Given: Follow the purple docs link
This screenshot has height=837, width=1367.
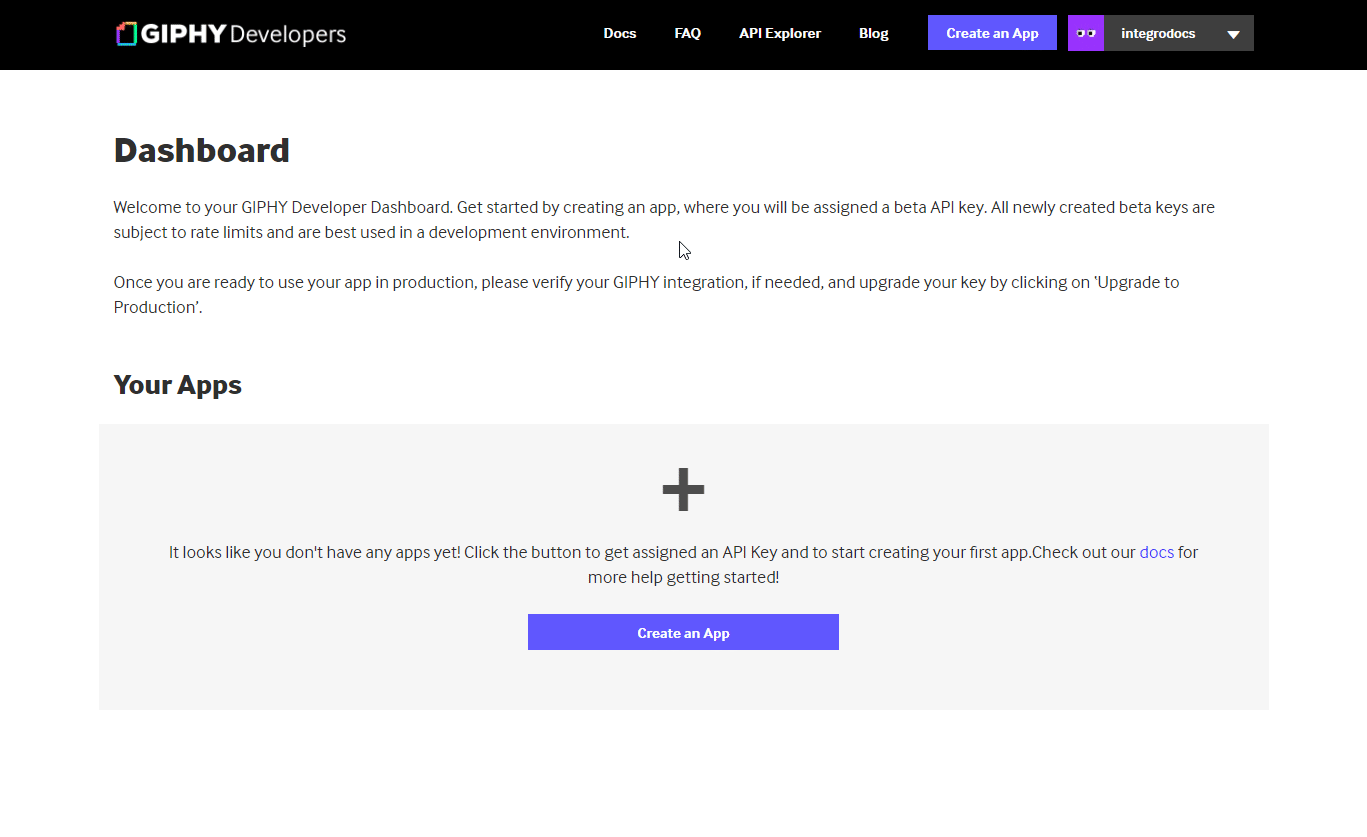Looking at the screenshot, I should 1157,552.
